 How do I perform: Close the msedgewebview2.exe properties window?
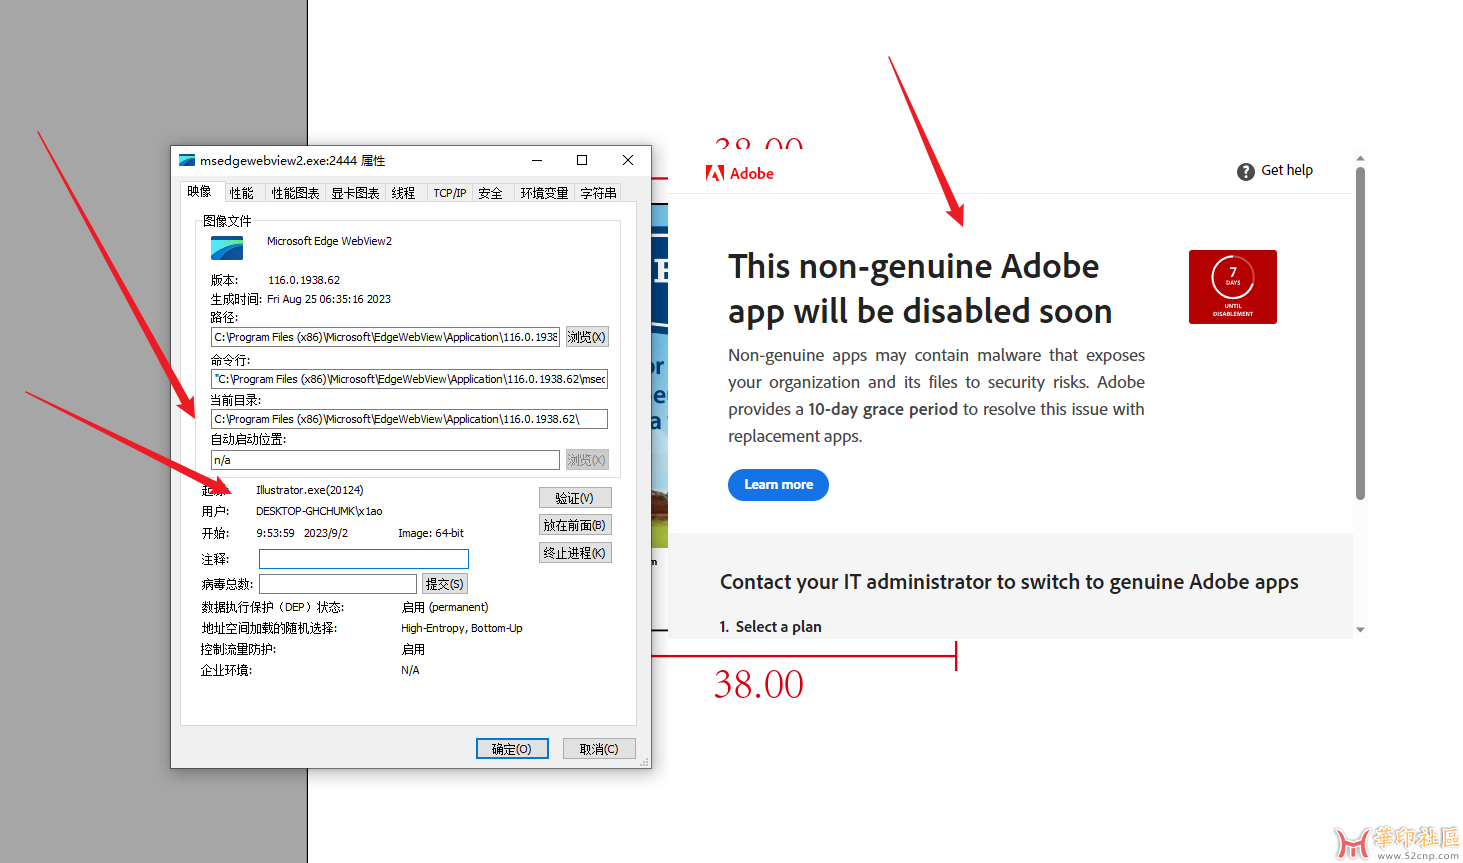click(x=628, y=160)
